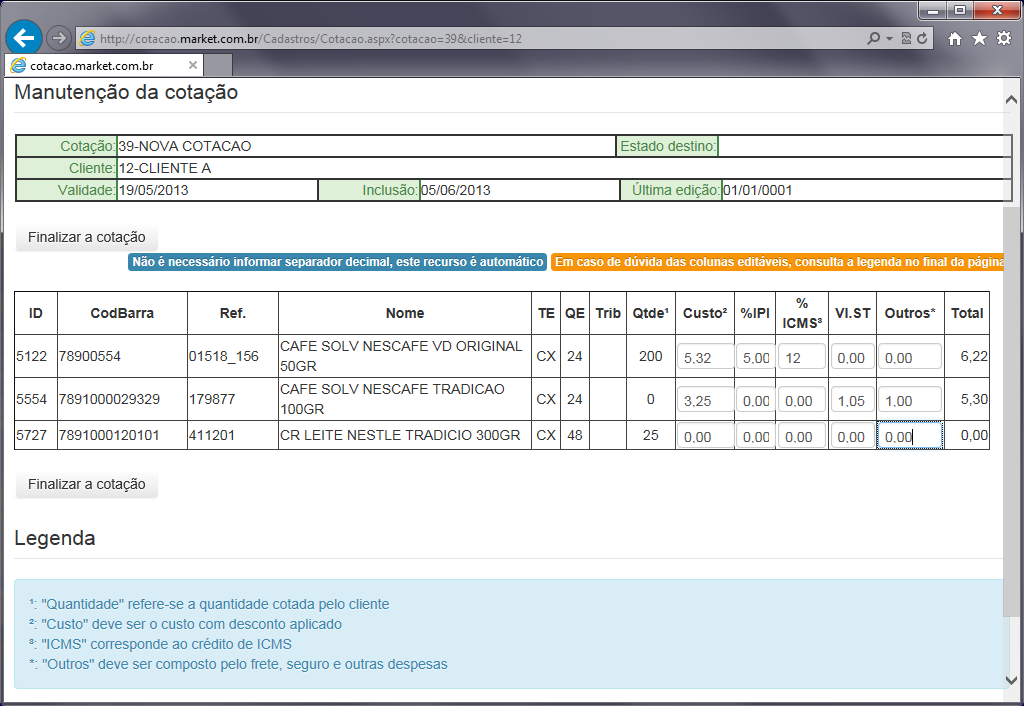The image size is (1024, 706).
Task: Click the ICMS legend note line
Action: [x=161, y=644]
